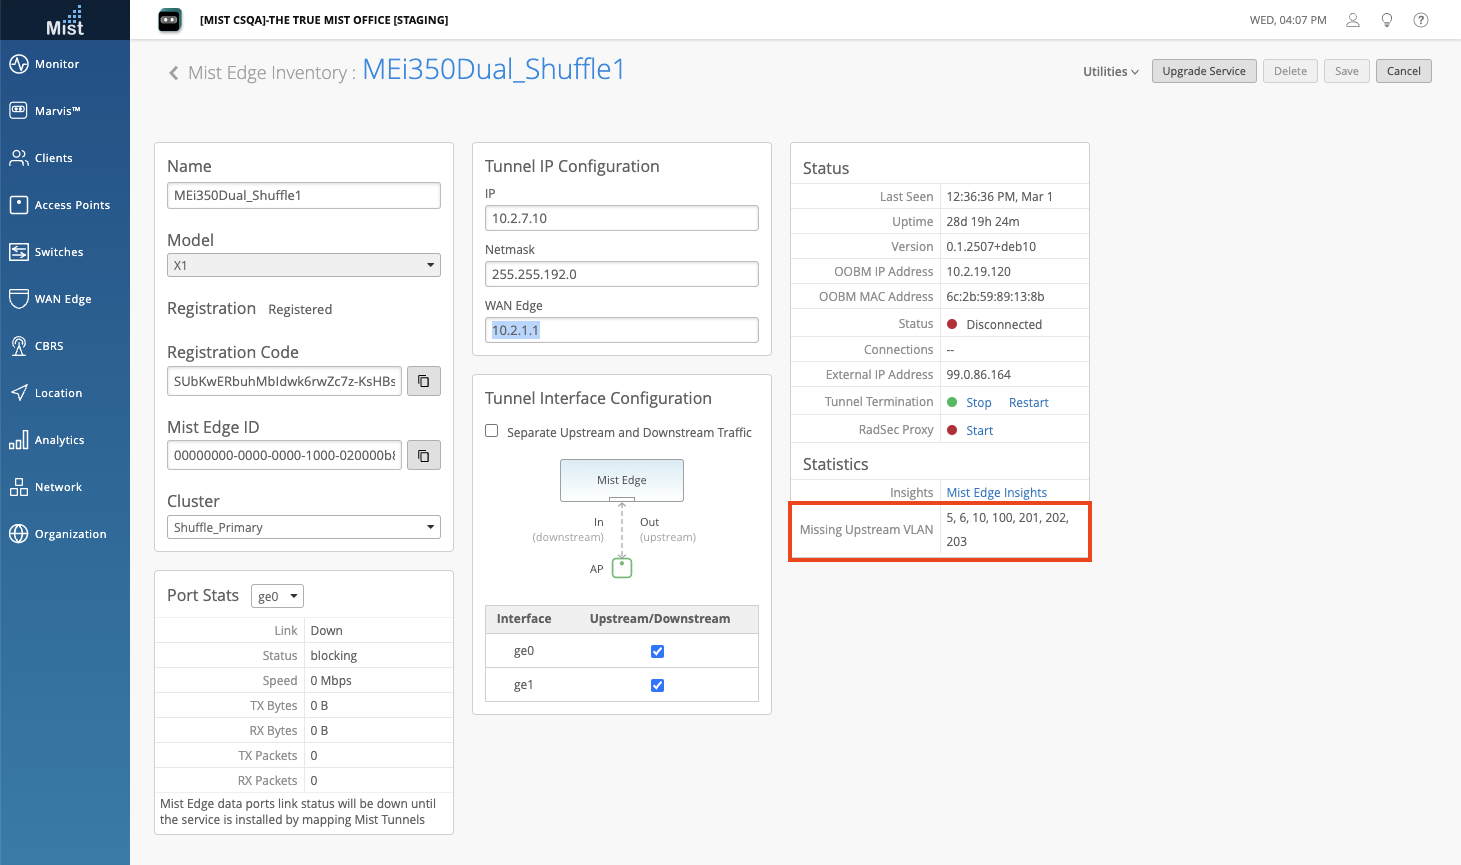The width and height of the screenshot is (1461, 865).
Task: Click the AP icon in tunnel diagram
Action: point(622,568)
